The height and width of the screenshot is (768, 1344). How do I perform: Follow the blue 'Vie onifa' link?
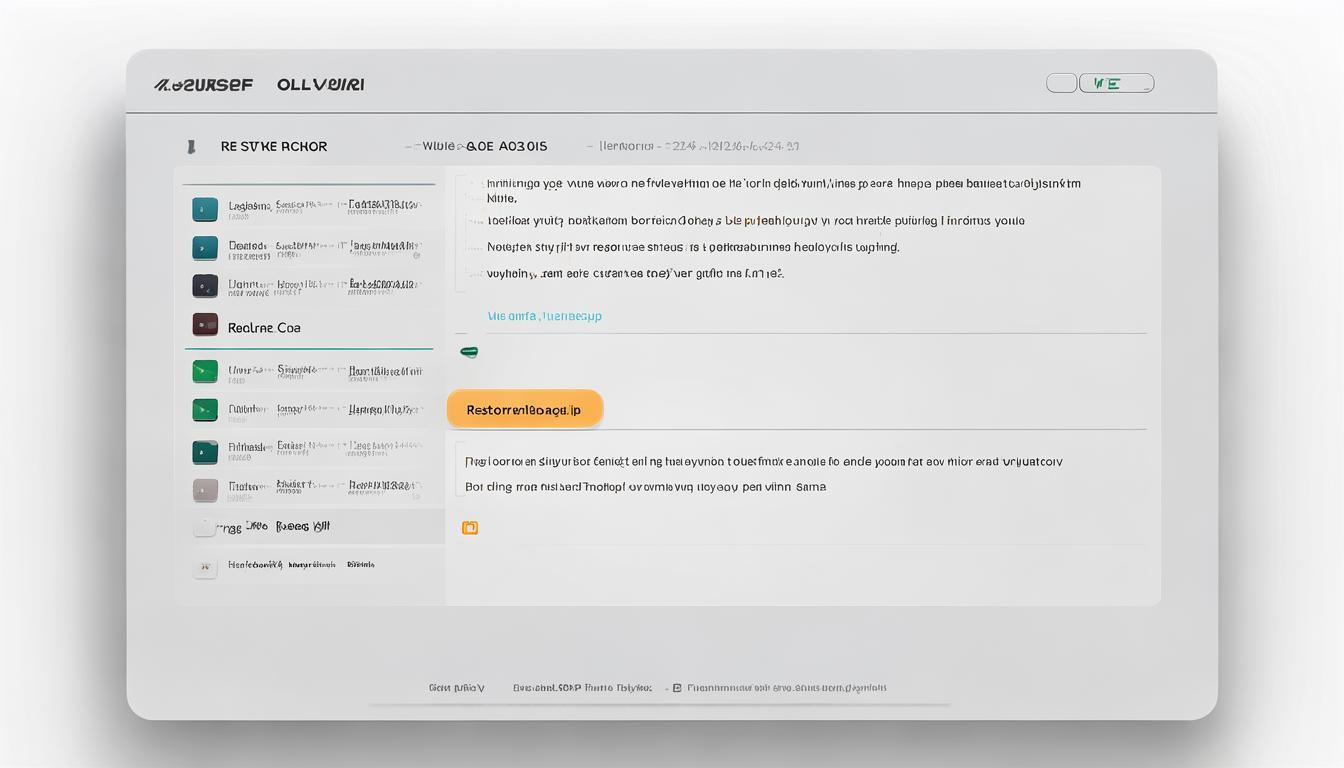[x=544, y=316]
